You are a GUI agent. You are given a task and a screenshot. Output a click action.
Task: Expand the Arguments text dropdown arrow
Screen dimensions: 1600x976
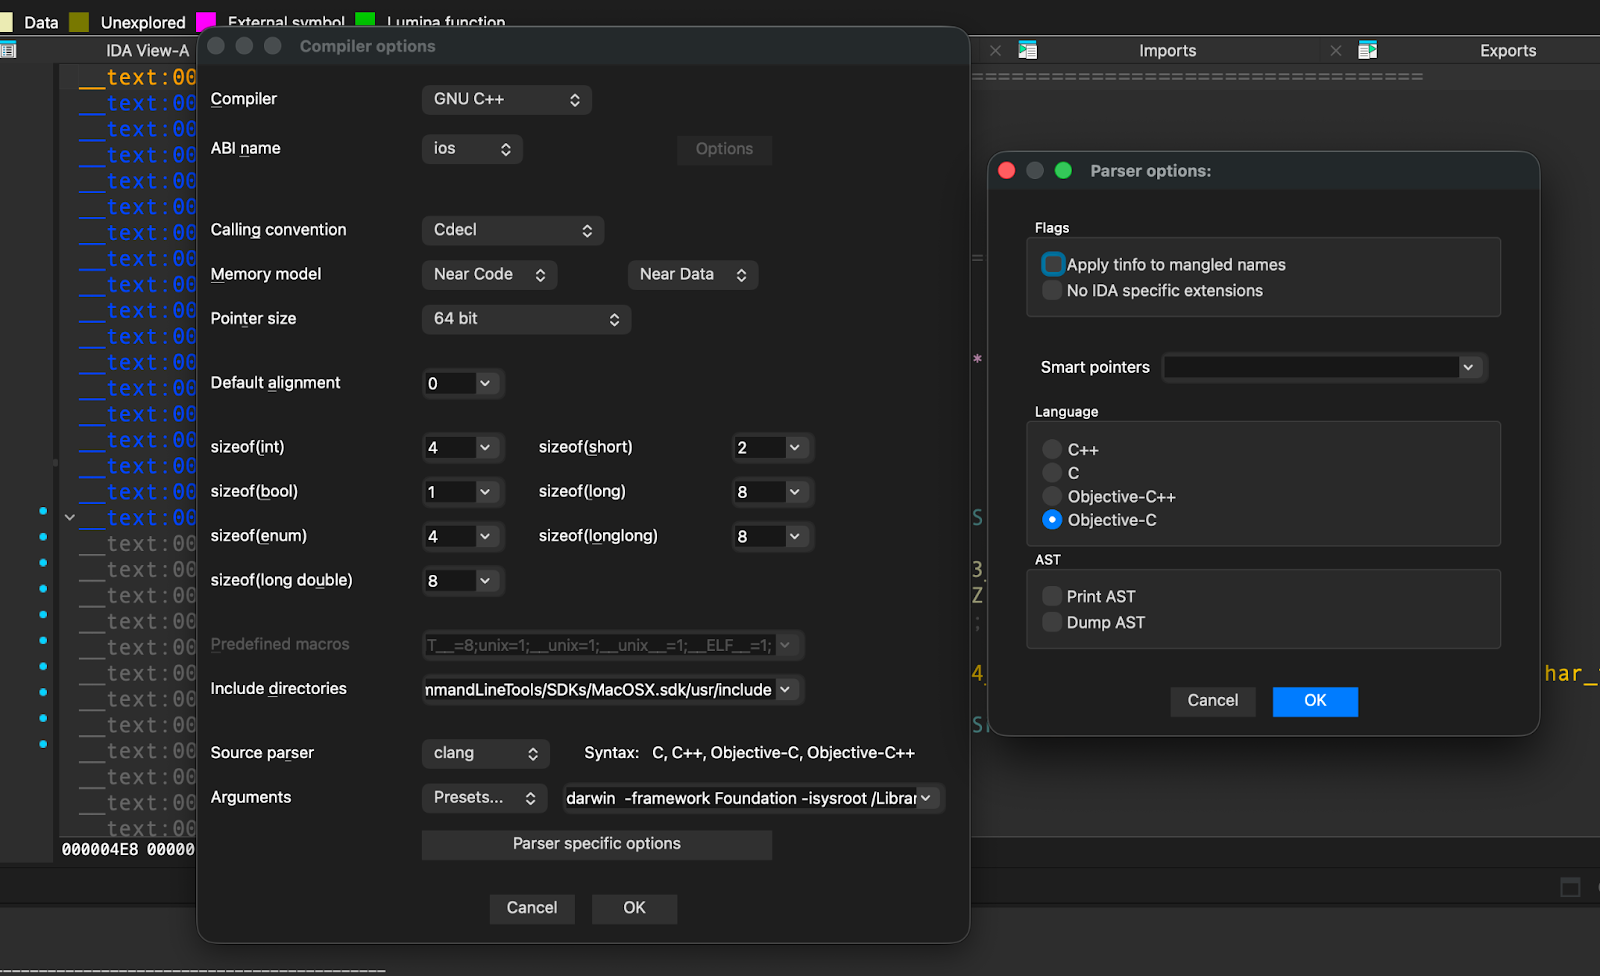click(926, 798)
